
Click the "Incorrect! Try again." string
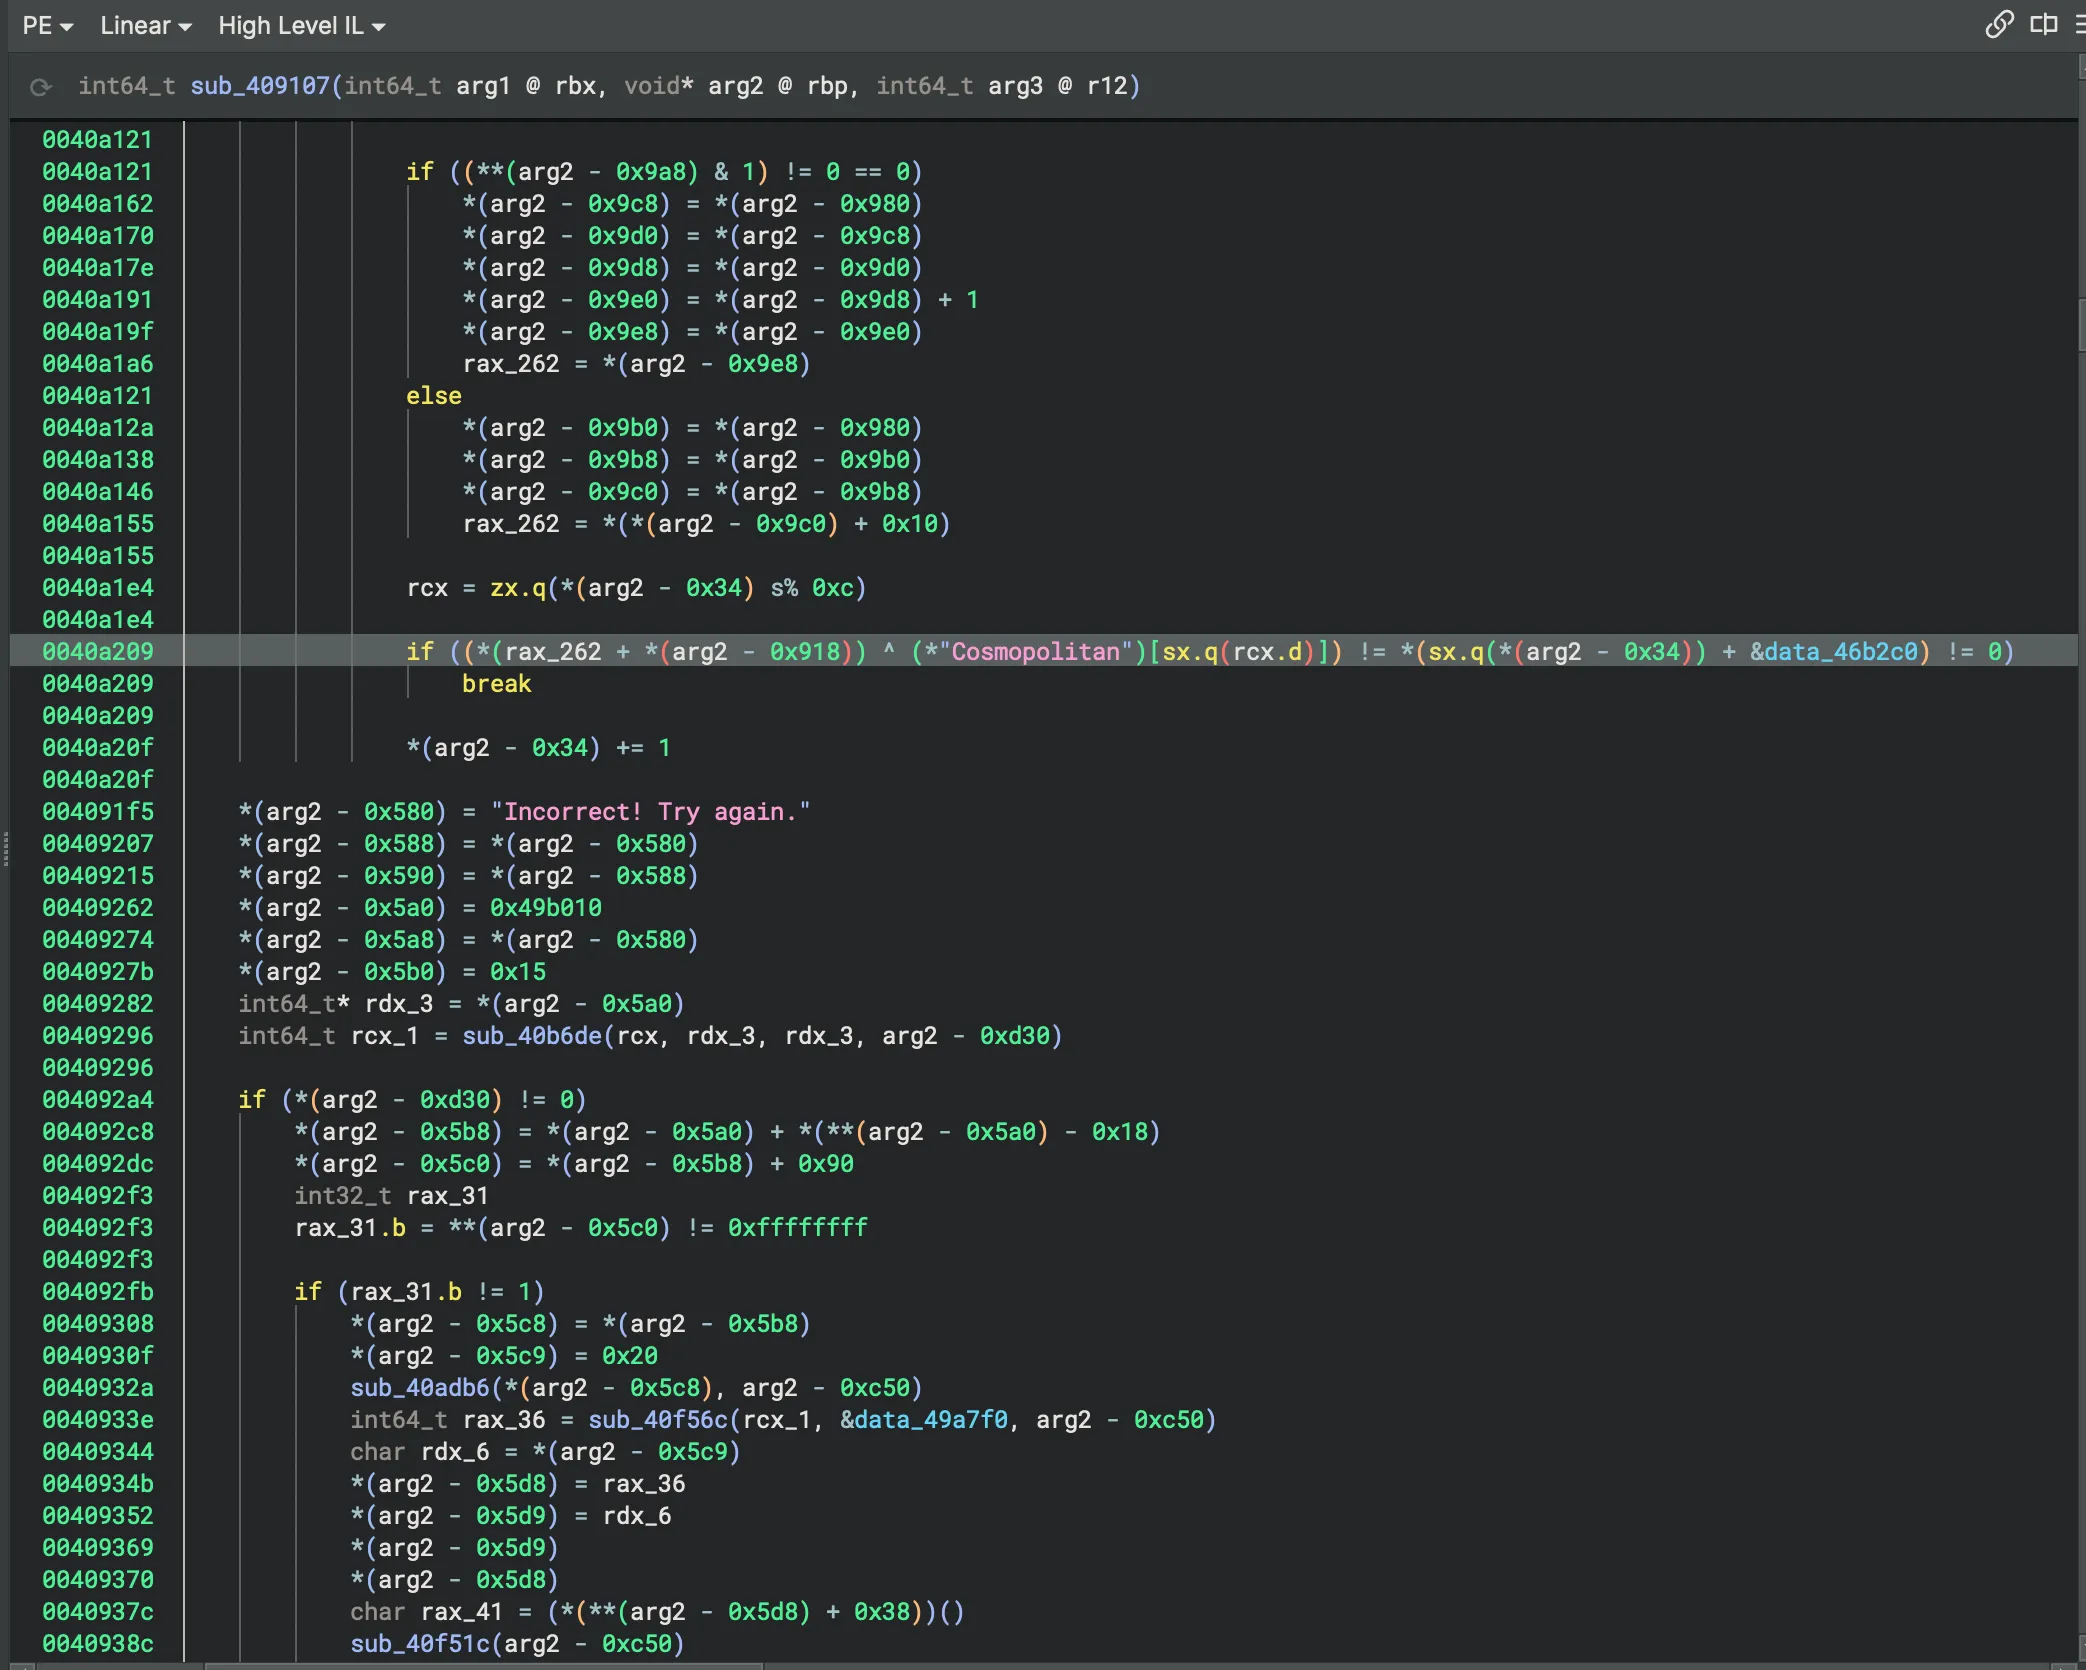coord(650,812)
